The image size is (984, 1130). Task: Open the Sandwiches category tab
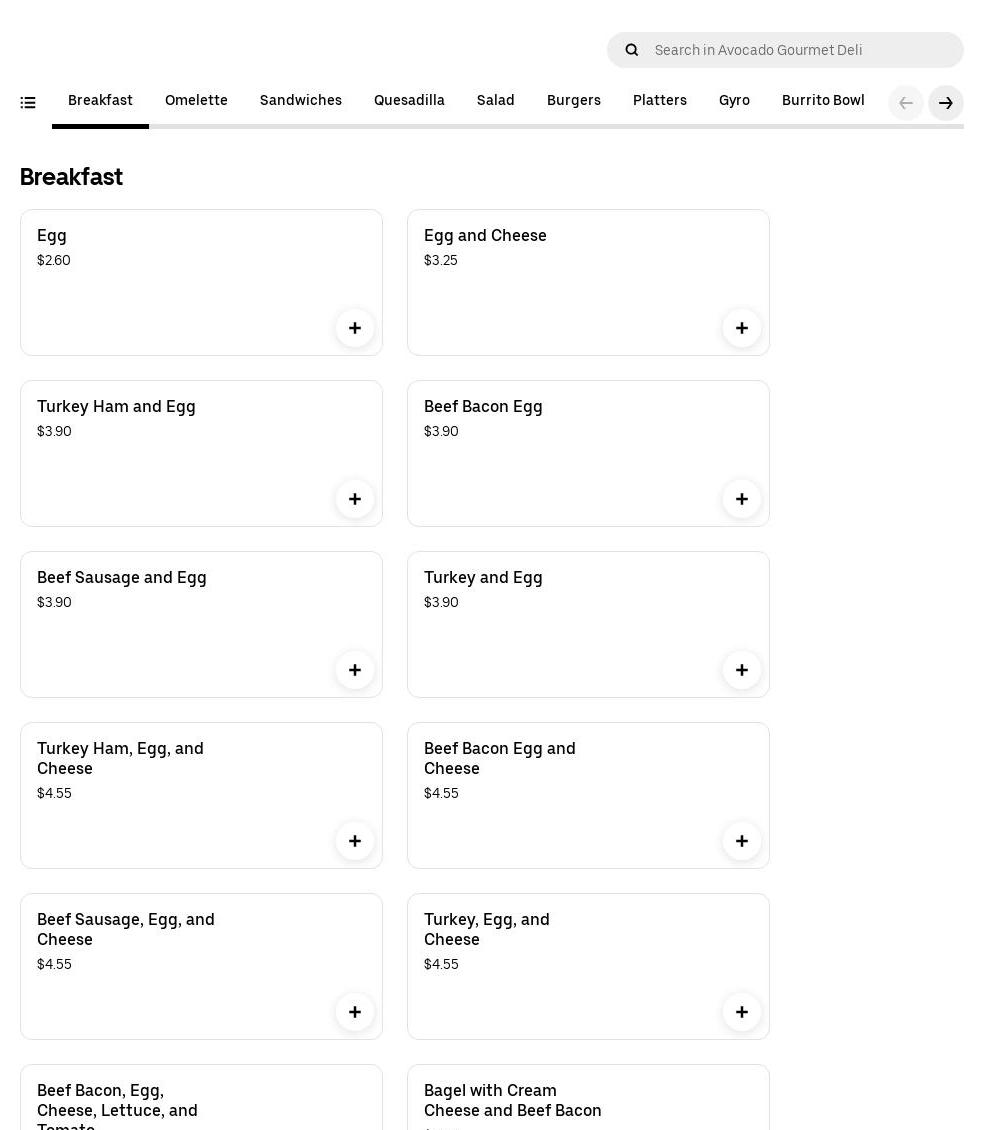pyautogui.click(x=301, y=100)
